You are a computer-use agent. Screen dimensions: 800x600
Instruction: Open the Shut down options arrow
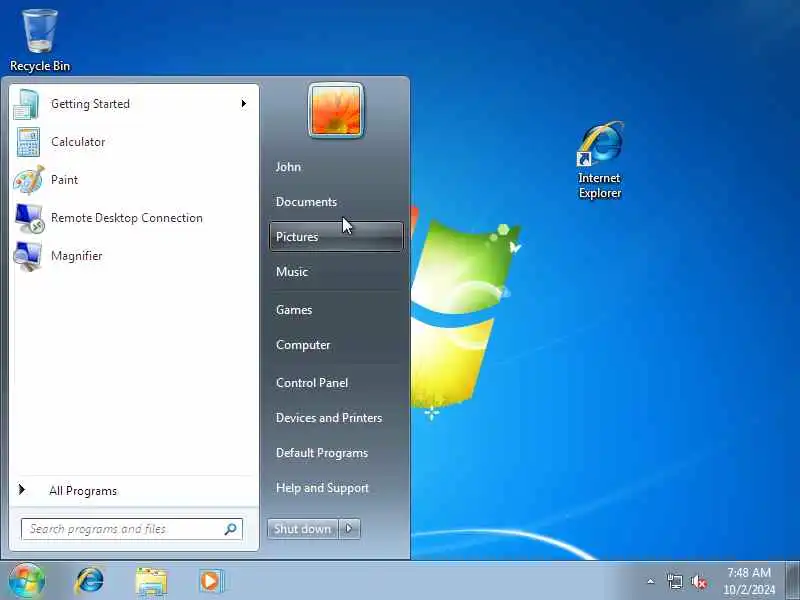tap(349, 529)
